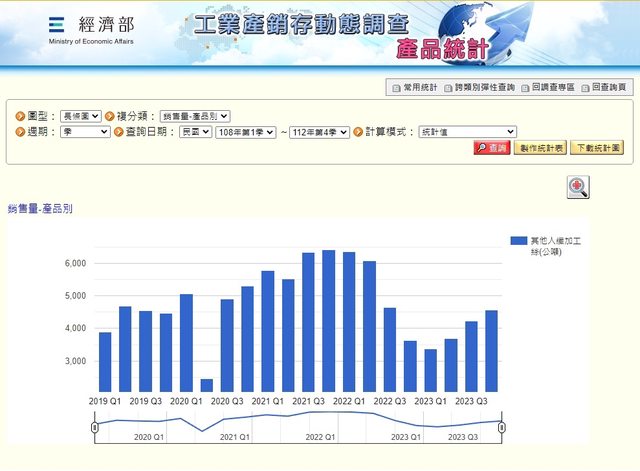Click the 下載統計圖 button
The image size is (640, 471).
596,148
